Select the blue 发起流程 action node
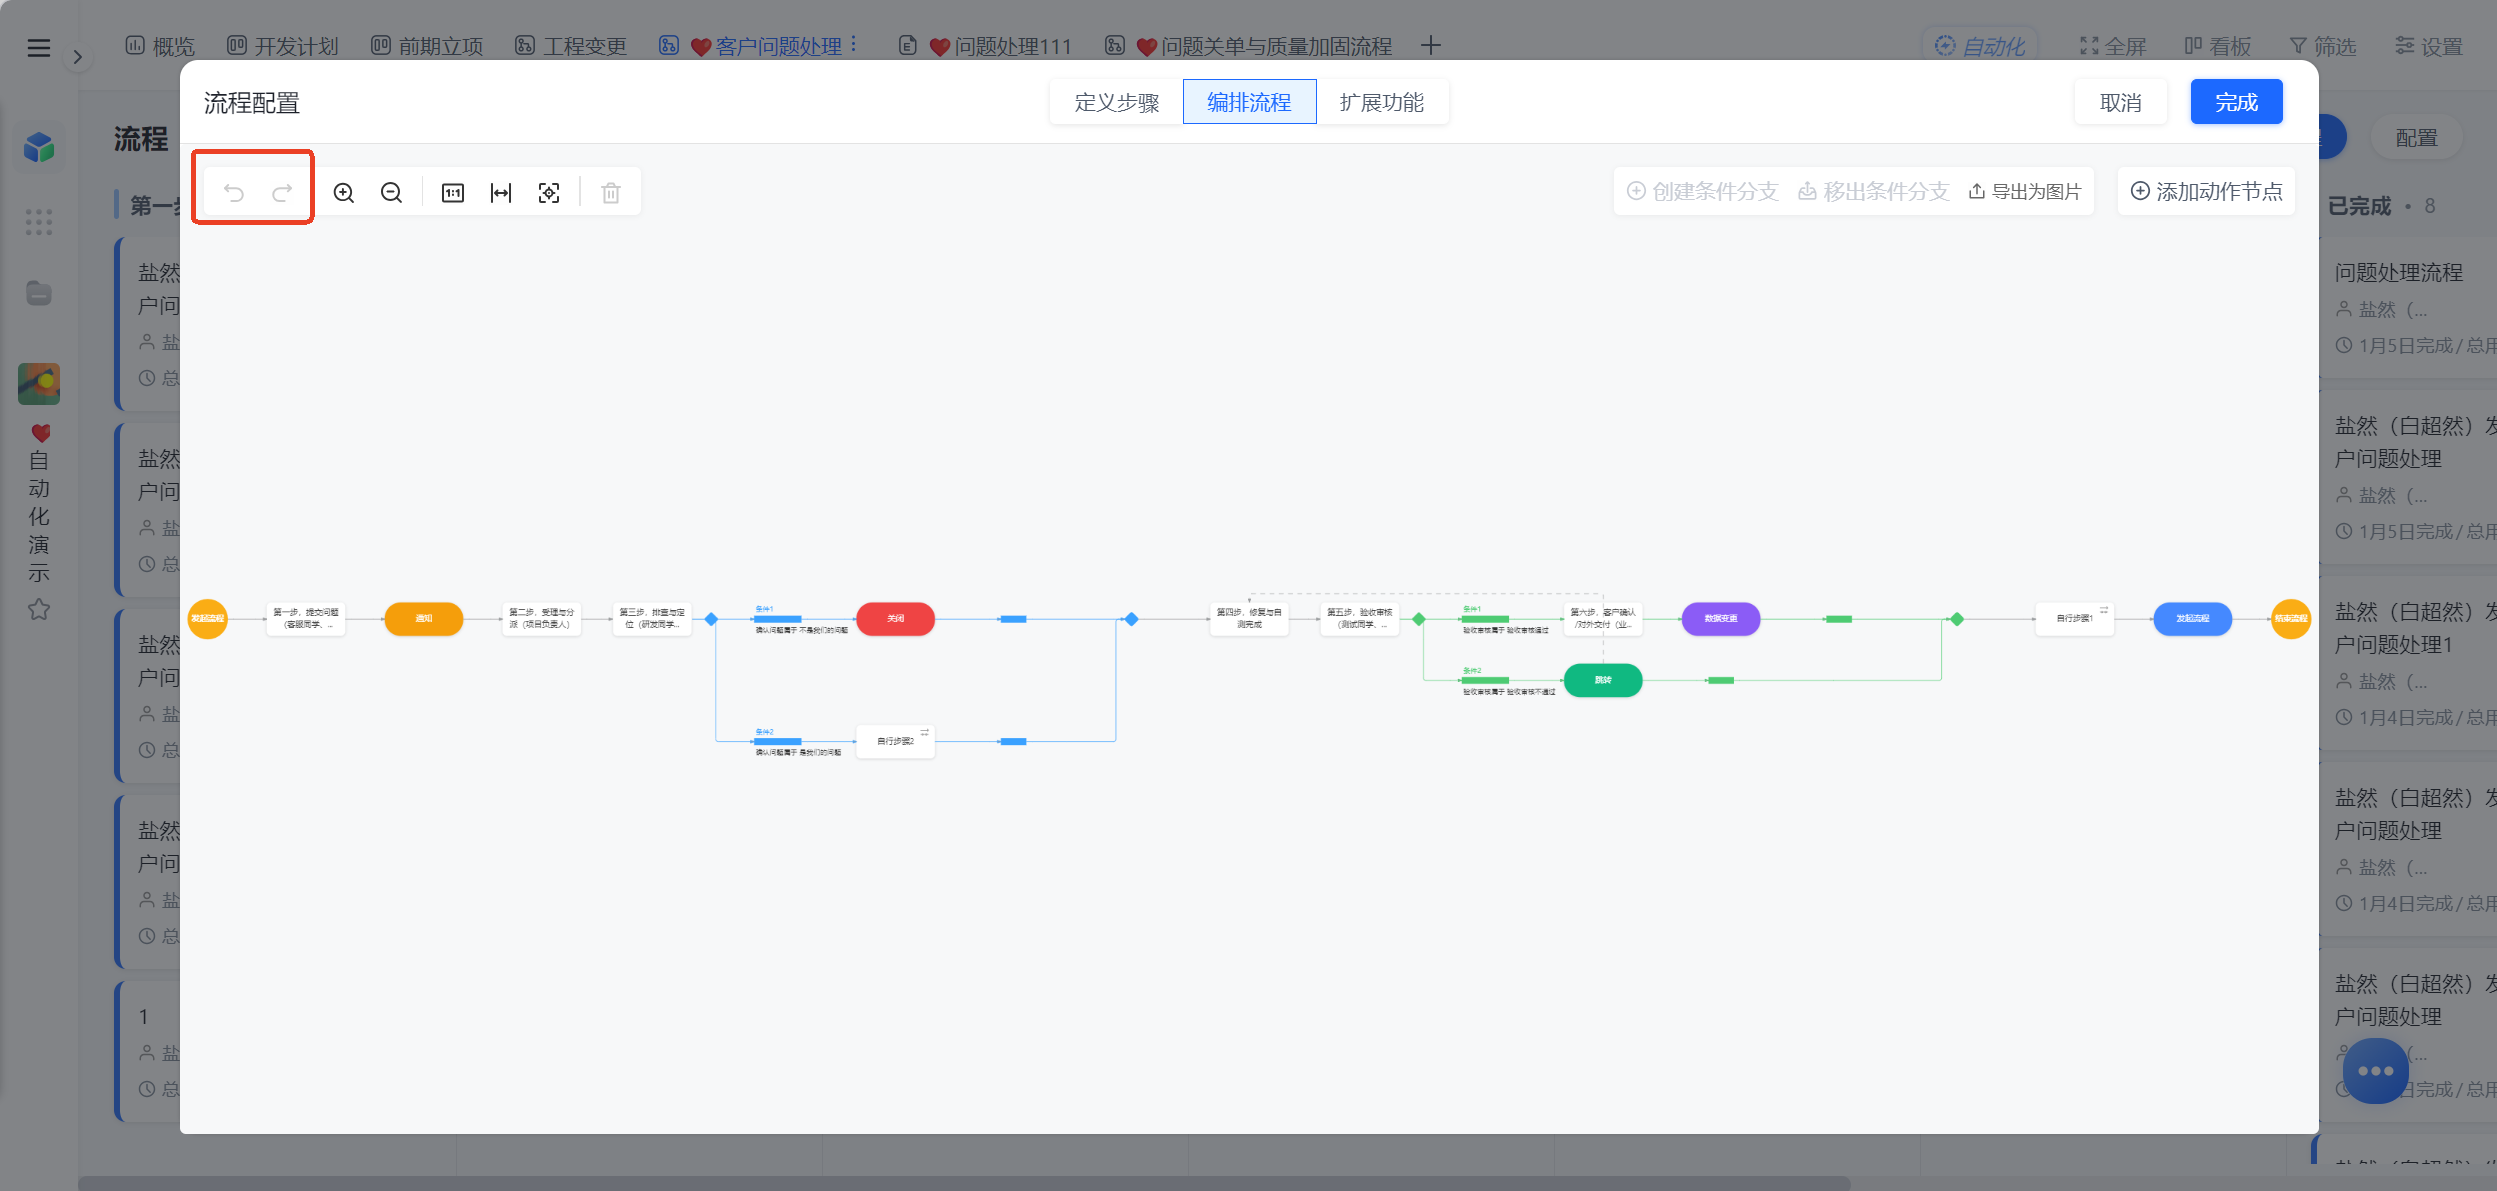Image resolution: width=2497 pixels, height=1191 pixels. point(2193,619)
